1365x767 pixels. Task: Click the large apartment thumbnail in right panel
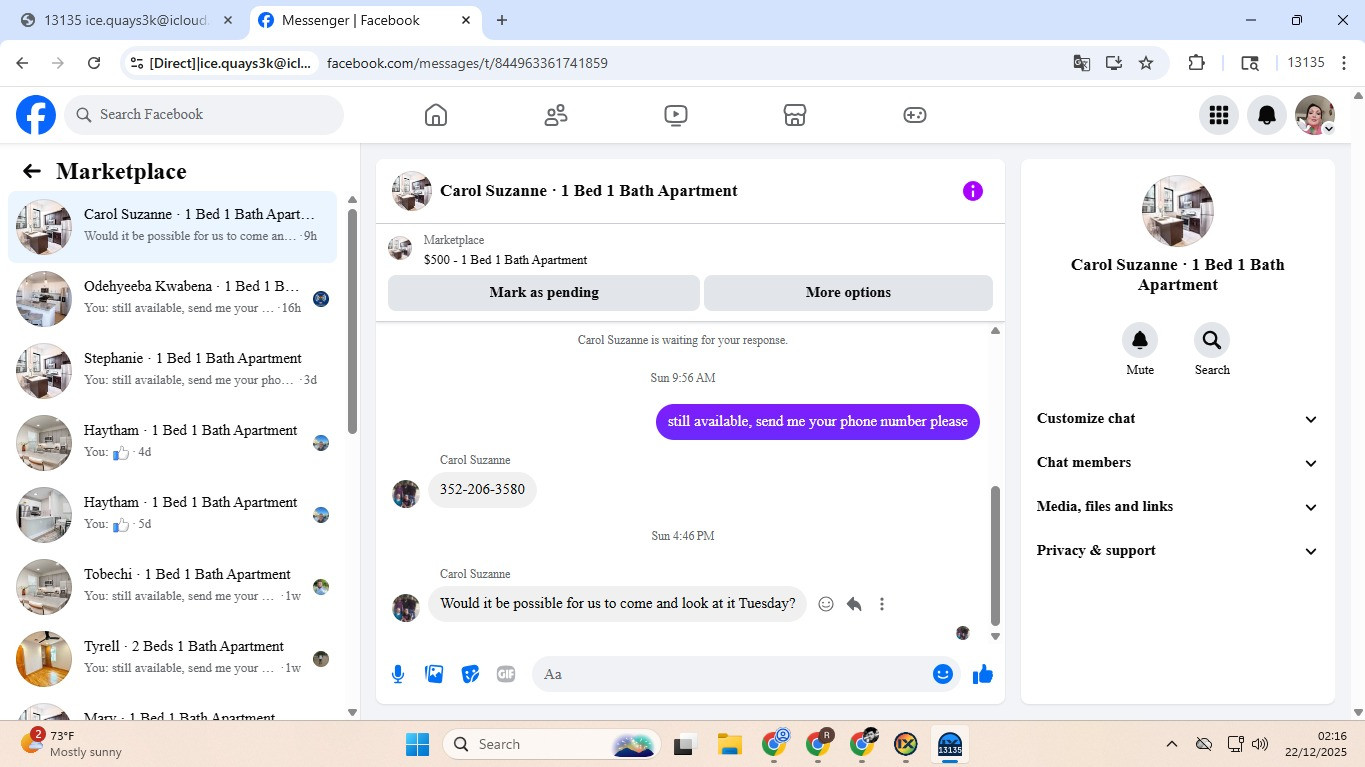point(1178,211)
